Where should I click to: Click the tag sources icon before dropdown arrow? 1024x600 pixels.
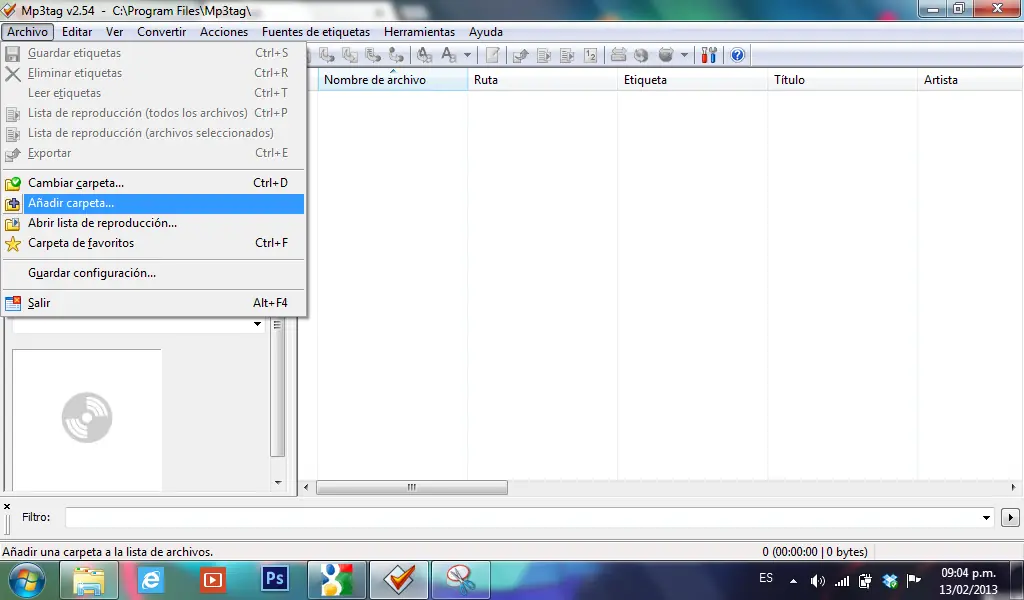665,55
